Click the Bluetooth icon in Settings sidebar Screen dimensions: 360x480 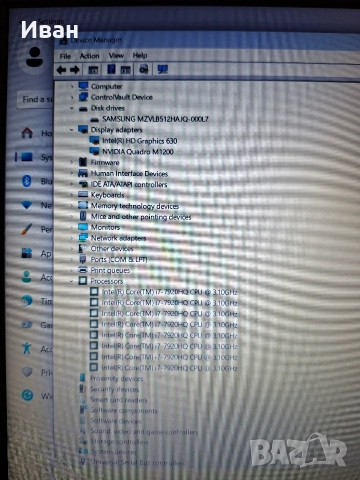(x=27, y=181)
